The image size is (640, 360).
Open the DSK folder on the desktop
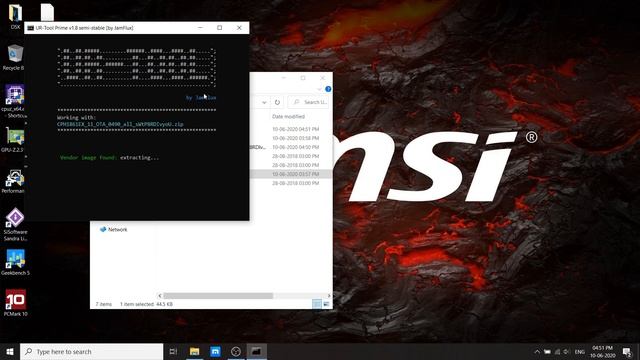pos(15,16)
